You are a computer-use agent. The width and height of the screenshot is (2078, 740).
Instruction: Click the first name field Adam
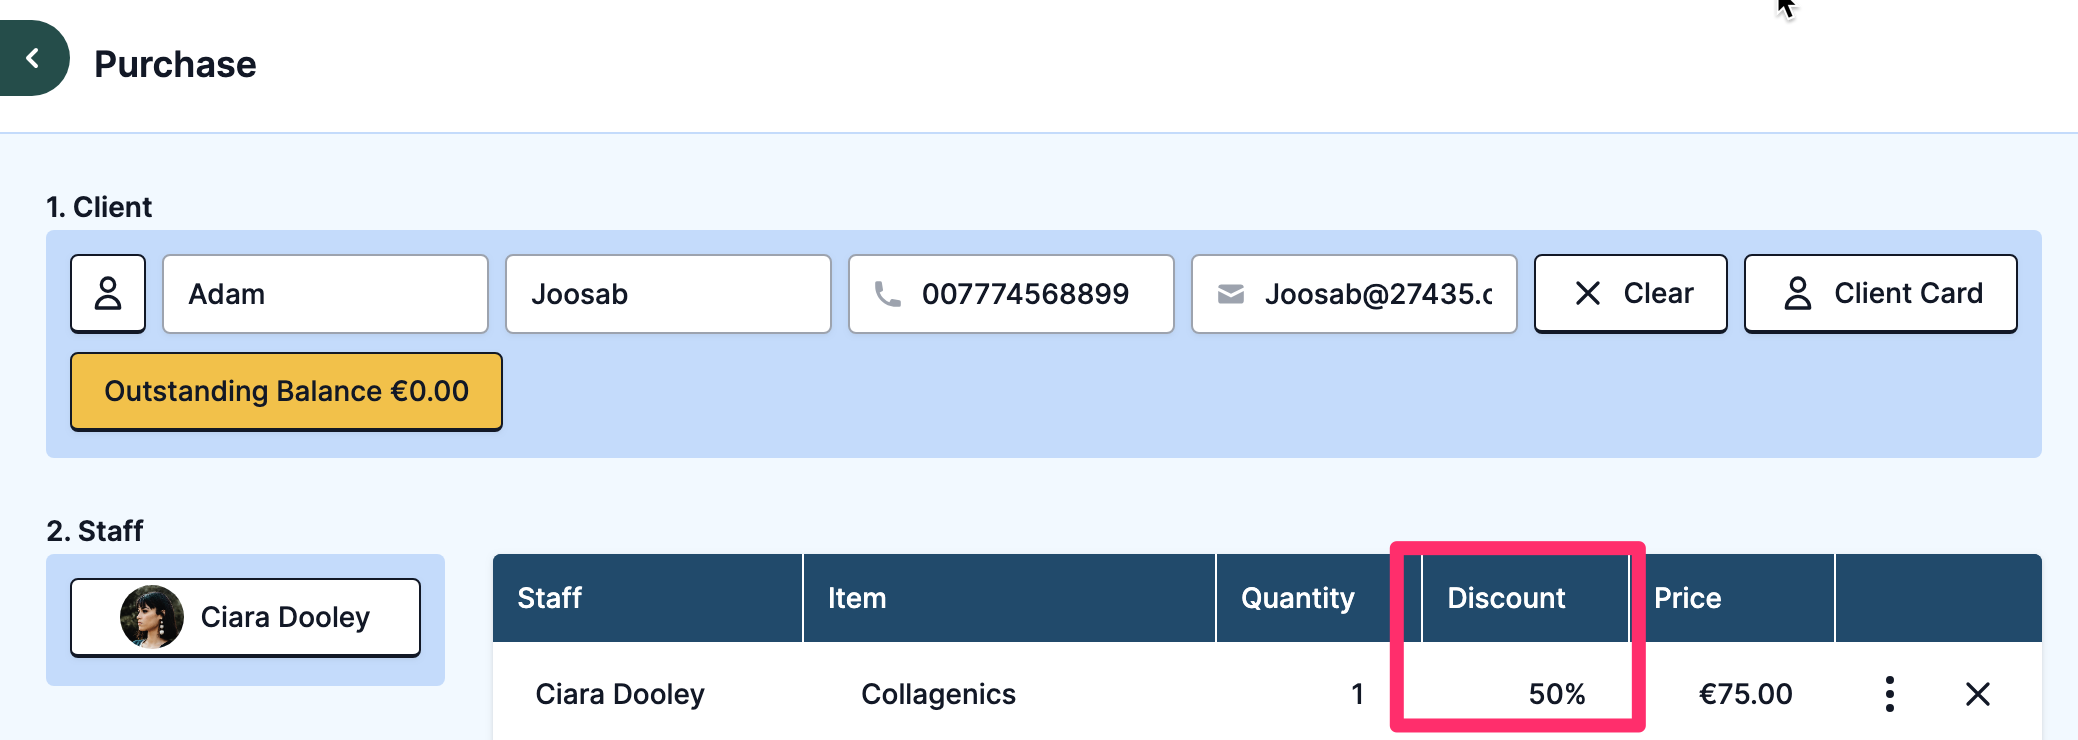point(325,294)
